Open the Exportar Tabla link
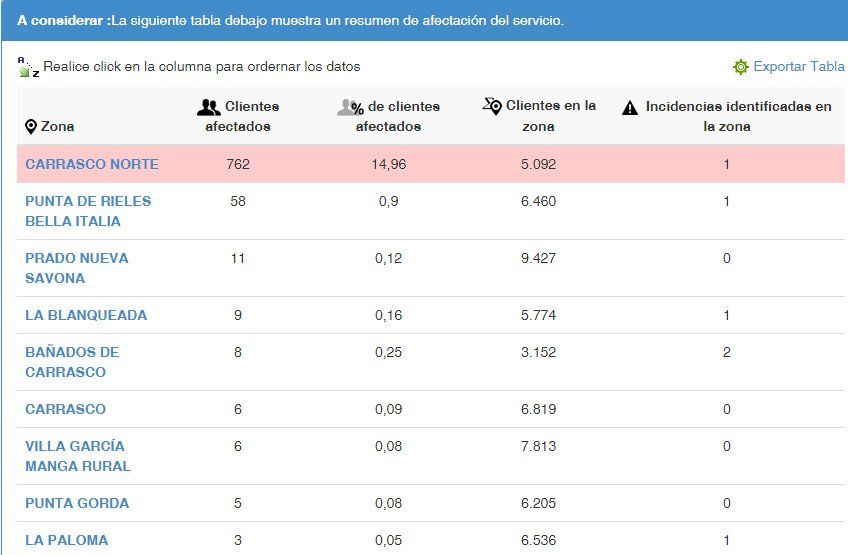Image resolution: width=848 pixels, height=555 pixels. point(798,67)
